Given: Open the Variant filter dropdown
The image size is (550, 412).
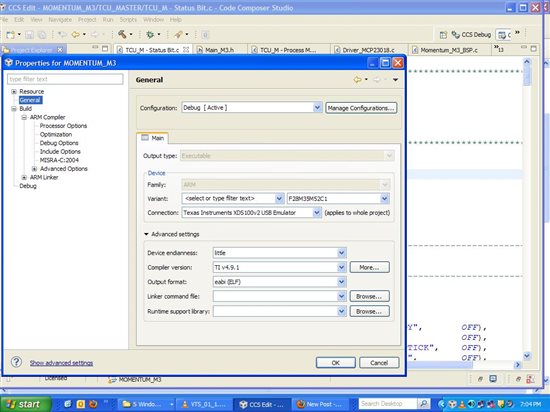Looking at the screenshot, I should pyautogui.click(x=279, y=199).
